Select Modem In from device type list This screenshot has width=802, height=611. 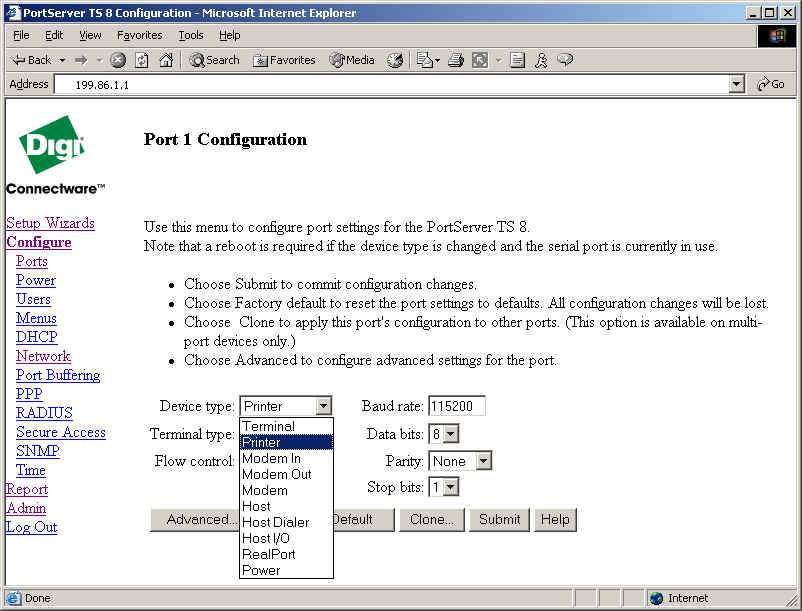click(271, 459)
